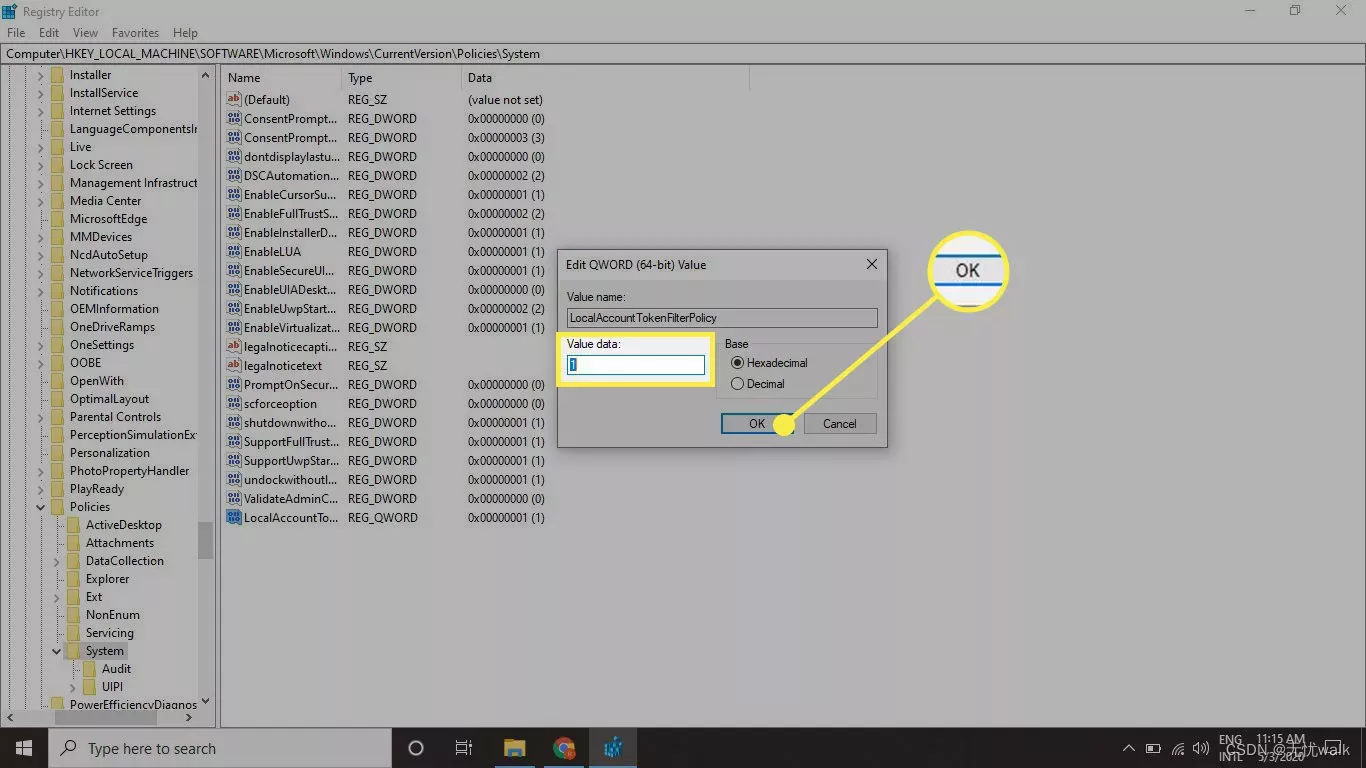Select the Decimal base radio button

tap(738, 384)
